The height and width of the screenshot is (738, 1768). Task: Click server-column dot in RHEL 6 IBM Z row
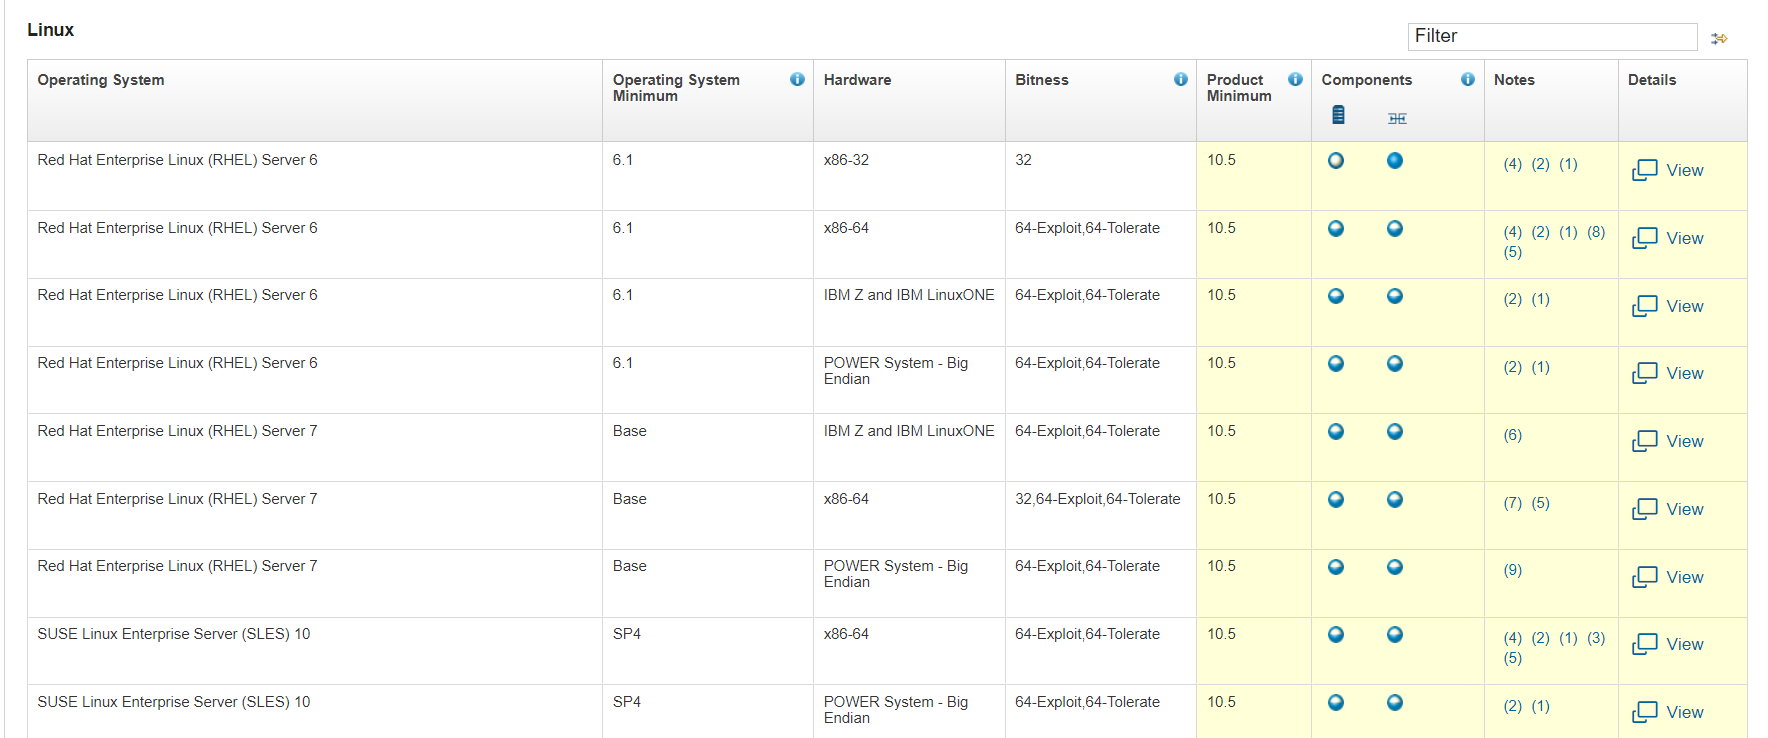1336,296
